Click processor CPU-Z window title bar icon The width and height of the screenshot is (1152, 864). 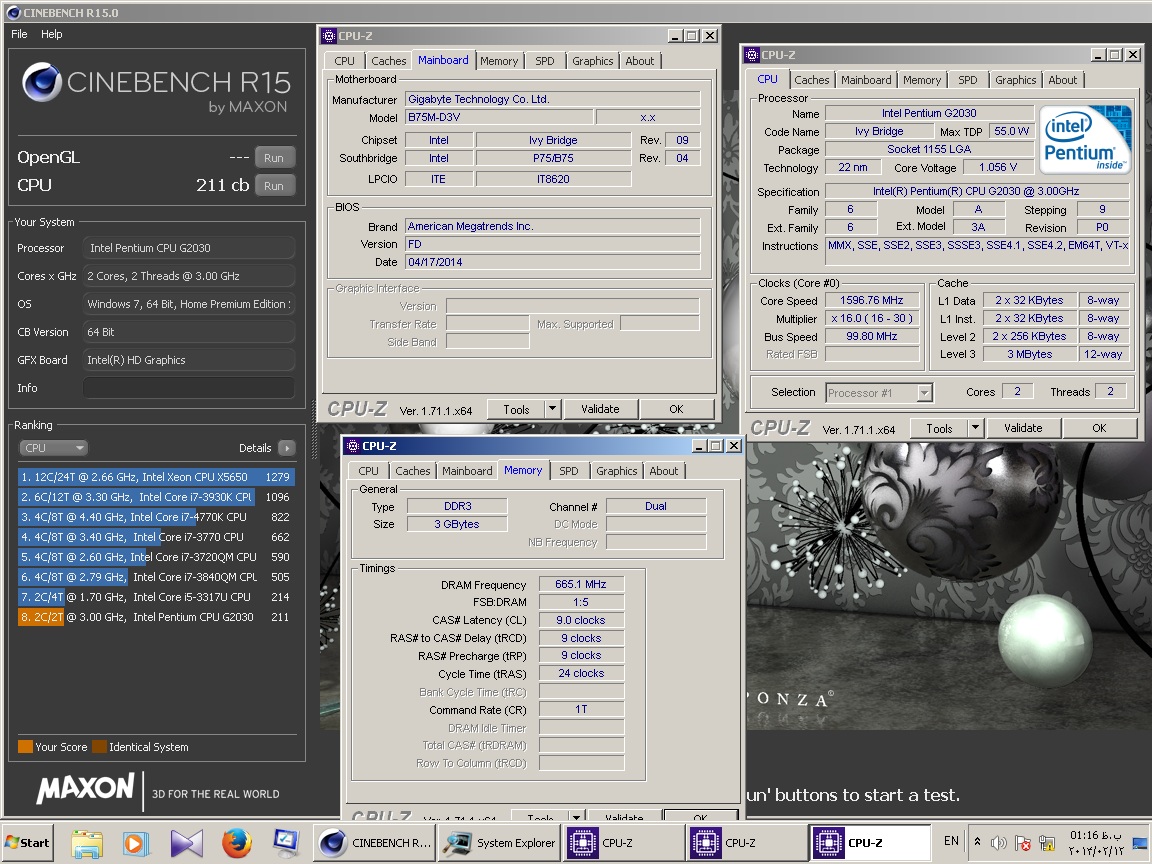pyautogui.click(x=752, y=54)
